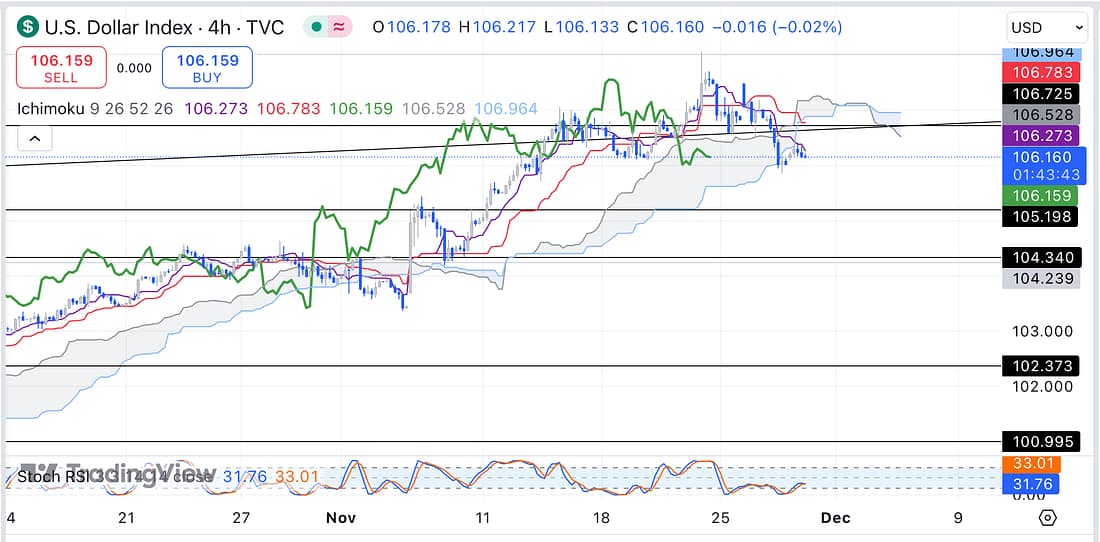Click the pink approximate-equal data indicator icon
1100x542 pixels.
pyautogui.click(x=340, y=27)
